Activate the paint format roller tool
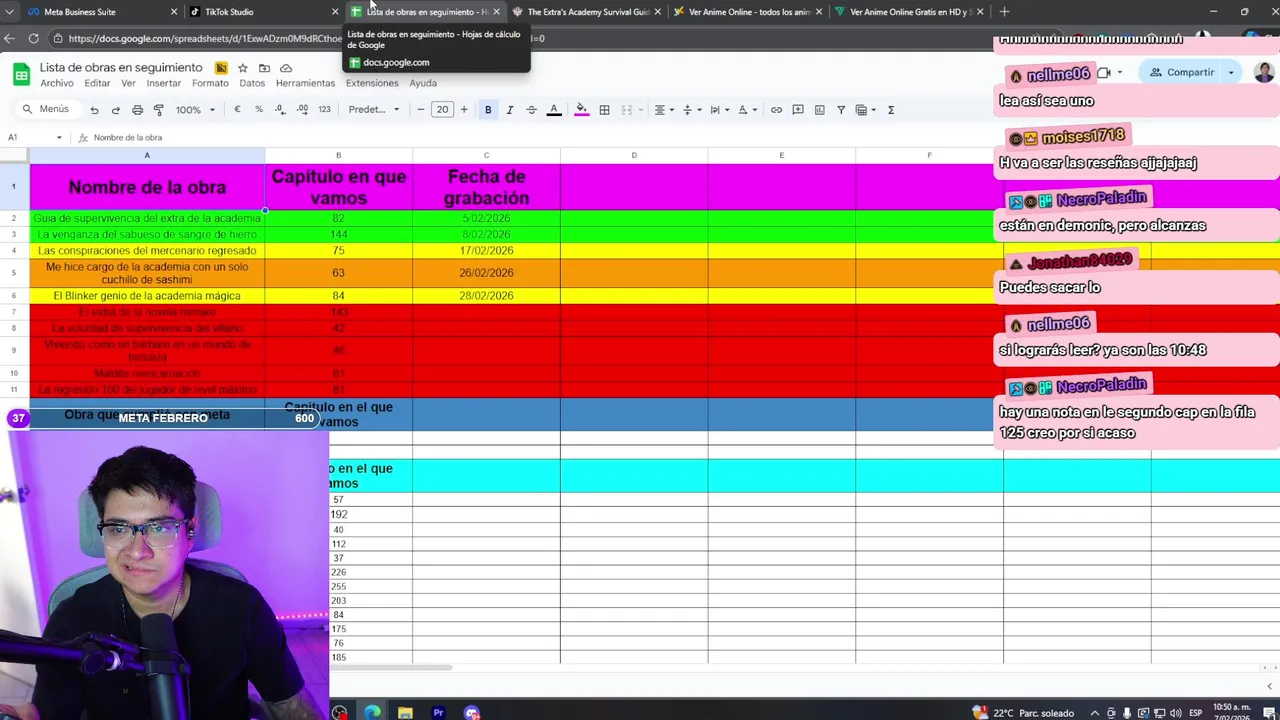 pos(159,110)
